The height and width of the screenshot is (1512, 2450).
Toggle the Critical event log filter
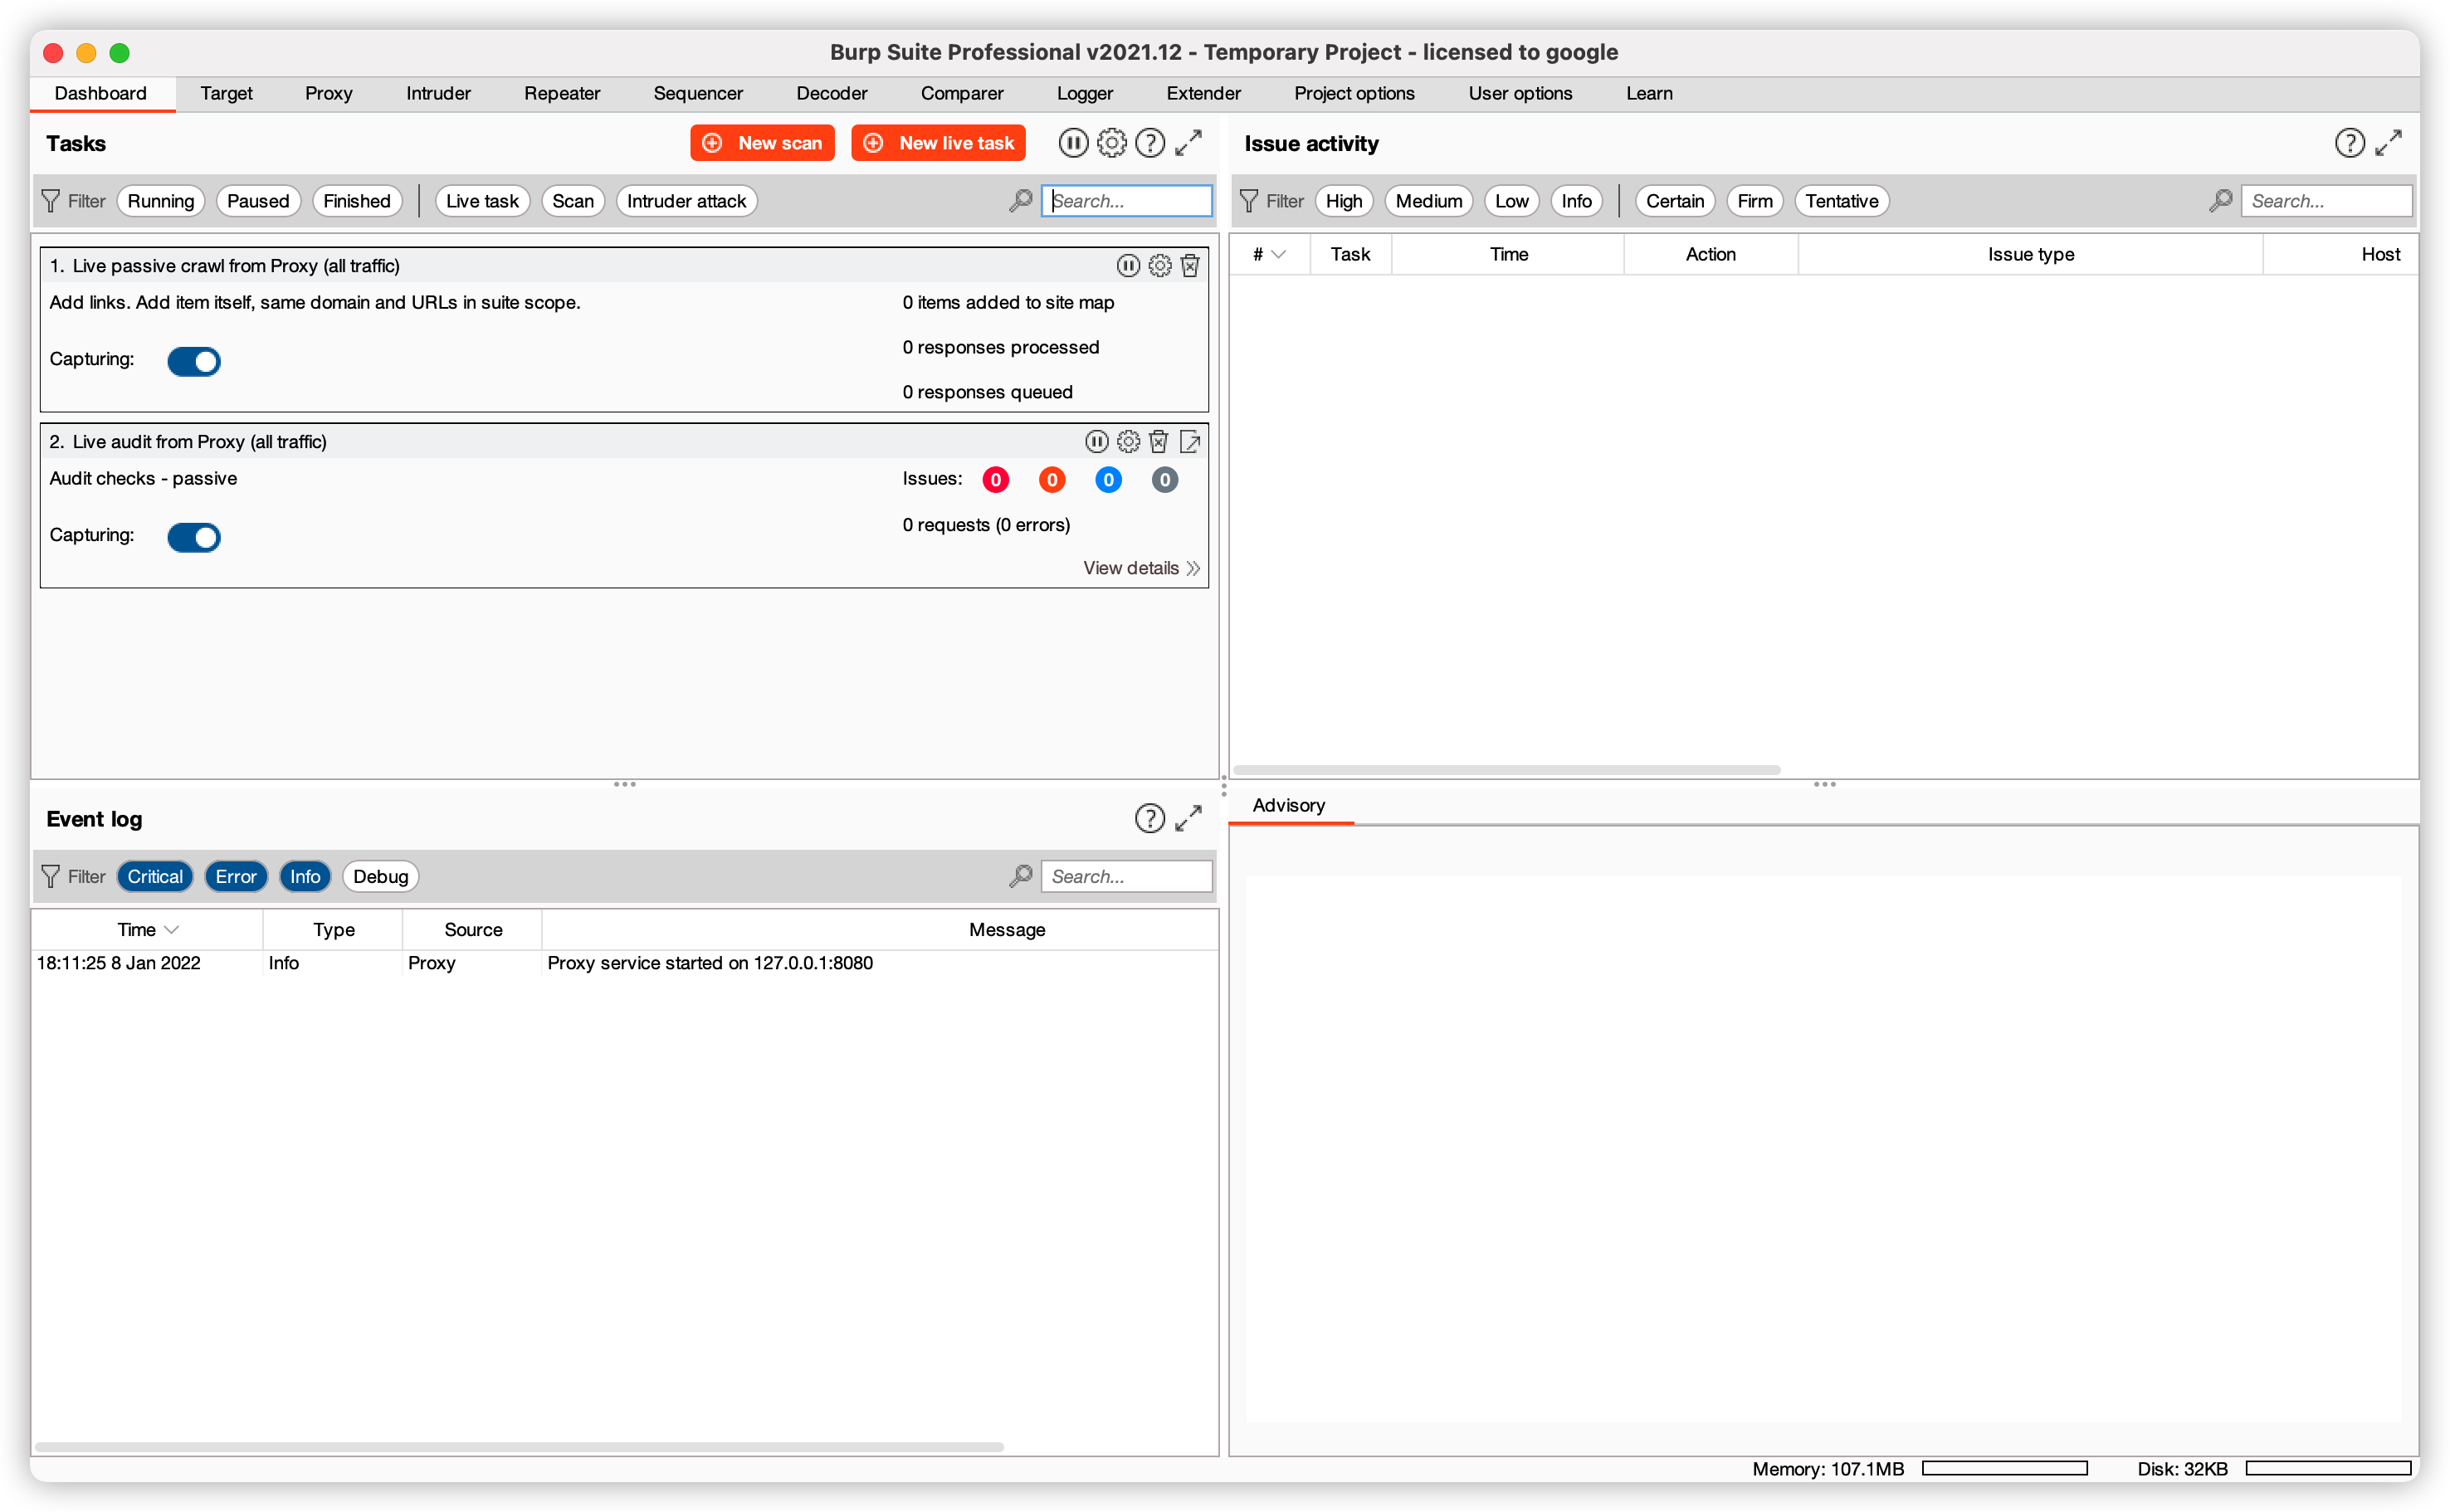click(155, 877)
